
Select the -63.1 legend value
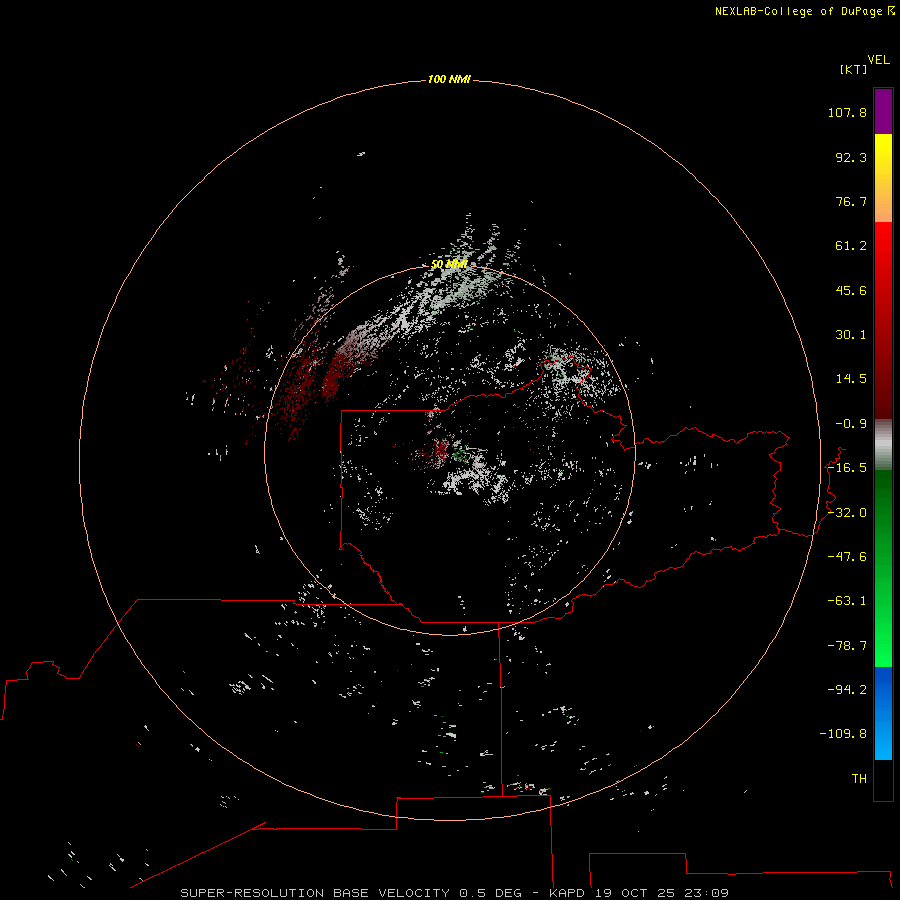[847, 601]
